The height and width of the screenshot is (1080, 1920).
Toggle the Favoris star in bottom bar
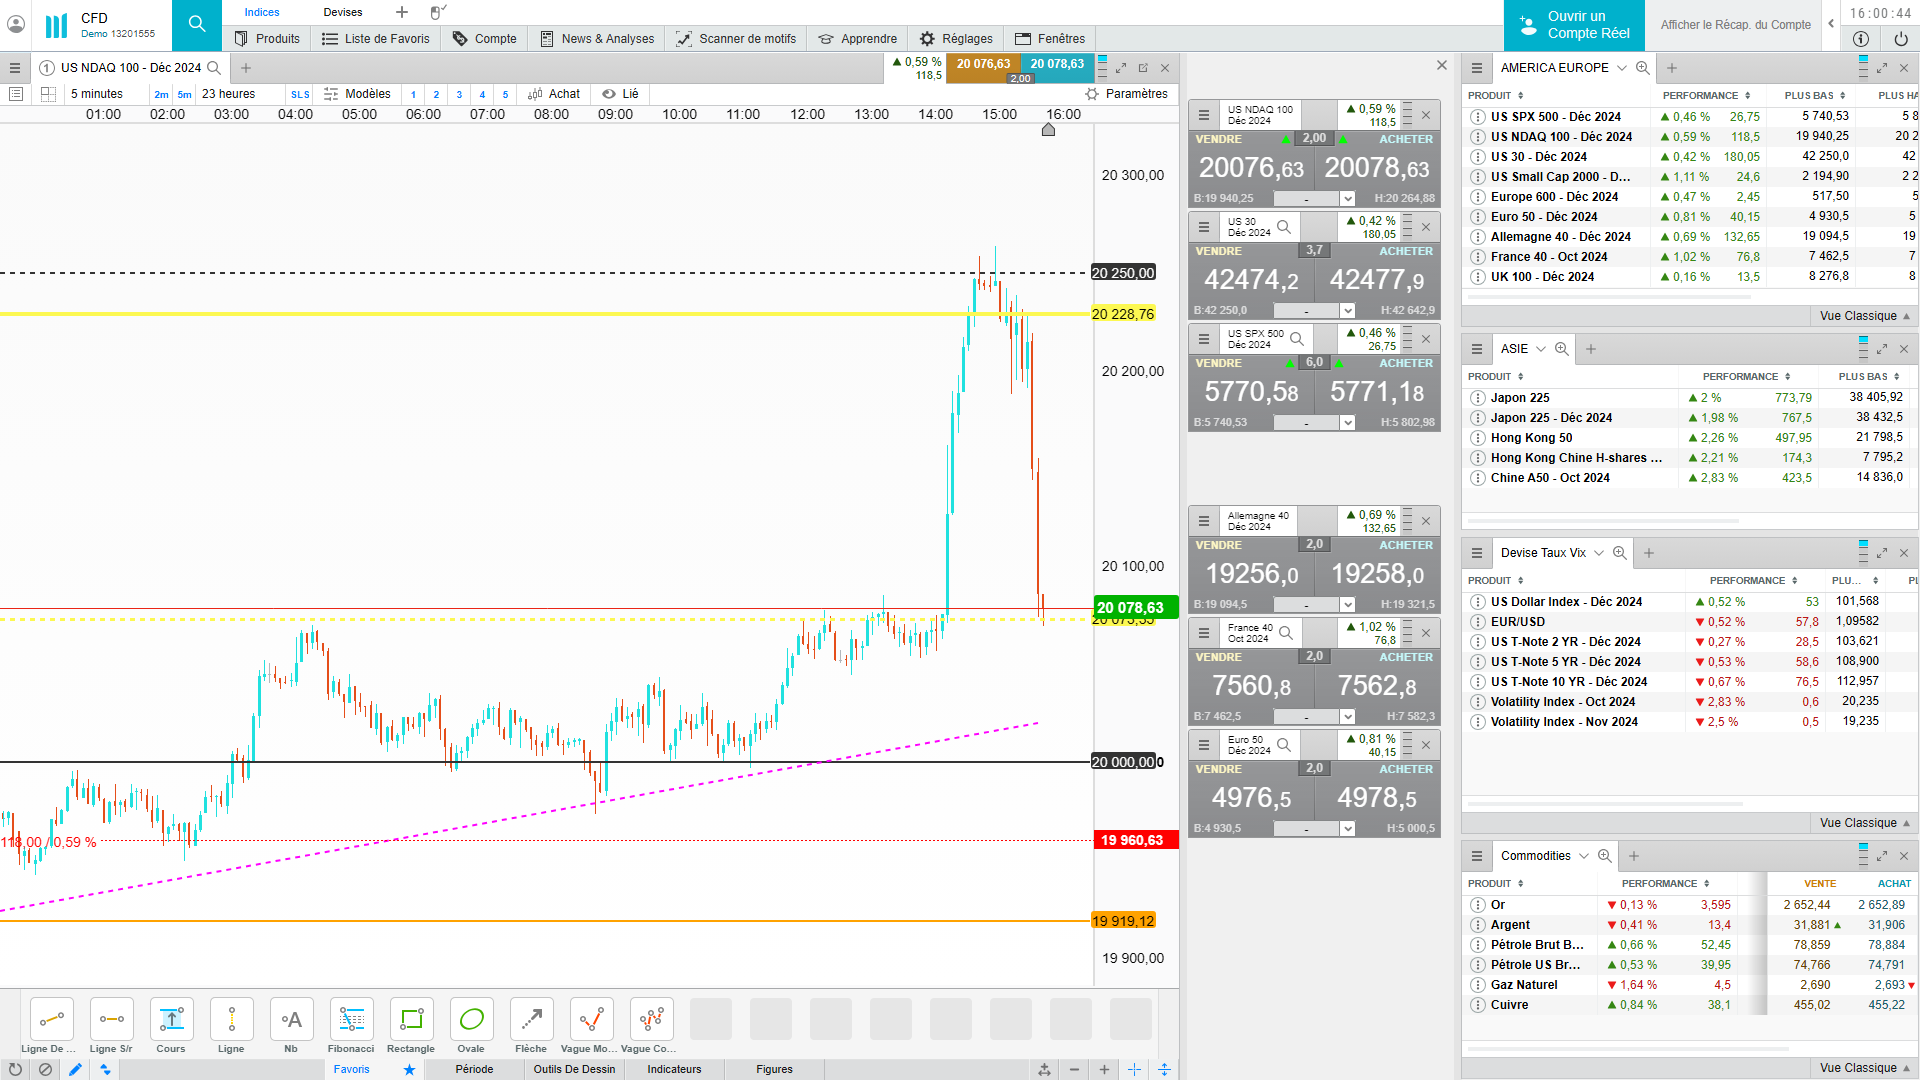click(x=409, y=1069)
